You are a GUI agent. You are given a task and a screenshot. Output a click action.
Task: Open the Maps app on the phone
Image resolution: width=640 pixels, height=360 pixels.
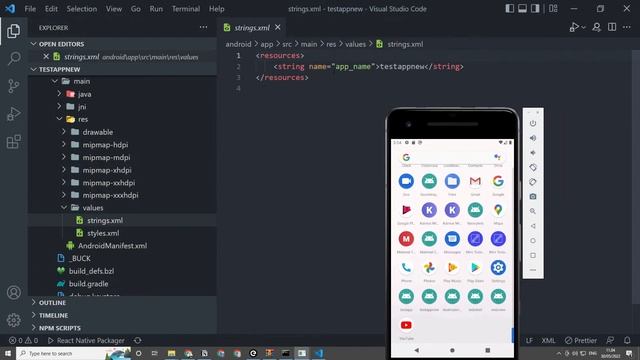coord(498,210)
